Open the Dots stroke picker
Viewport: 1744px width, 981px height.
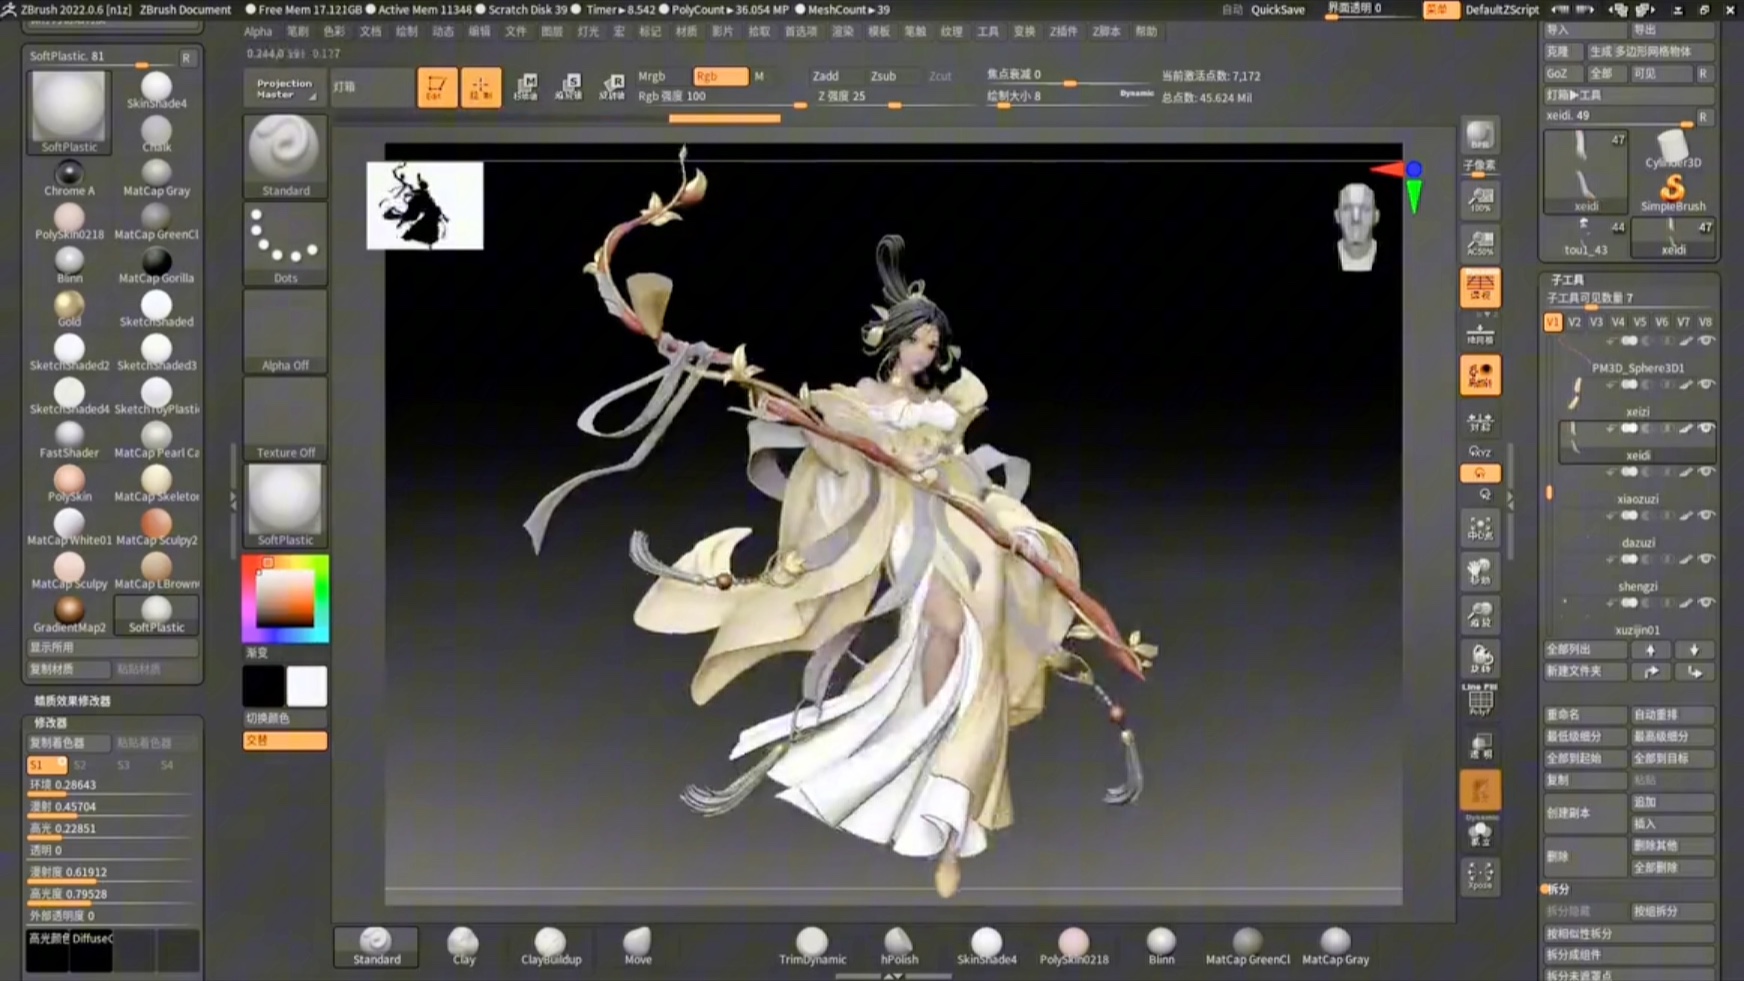pyautogui.click(x=285, y=244)
